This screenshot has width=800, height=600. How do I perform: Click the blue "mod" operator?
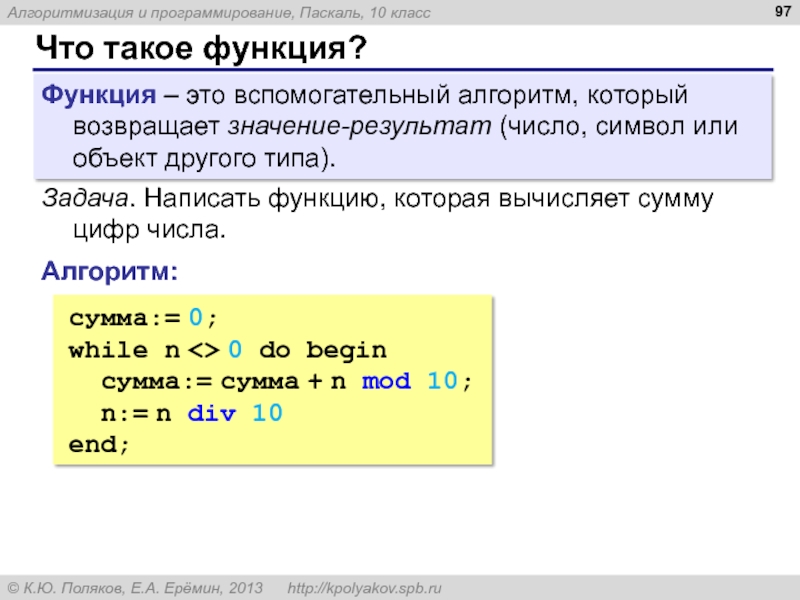pos(385,382)
